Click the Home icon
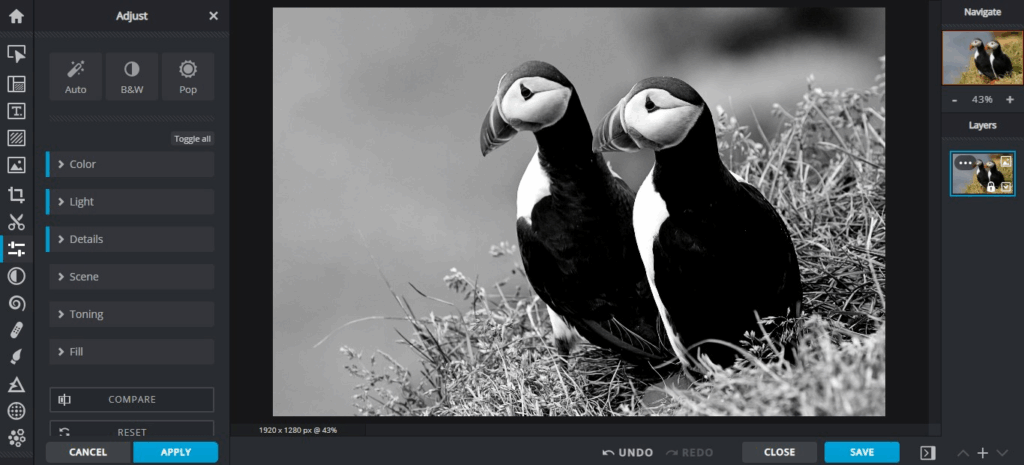The width and height of the screenshot is (1024, 465). pyautogui.click(x=16, y=16)
